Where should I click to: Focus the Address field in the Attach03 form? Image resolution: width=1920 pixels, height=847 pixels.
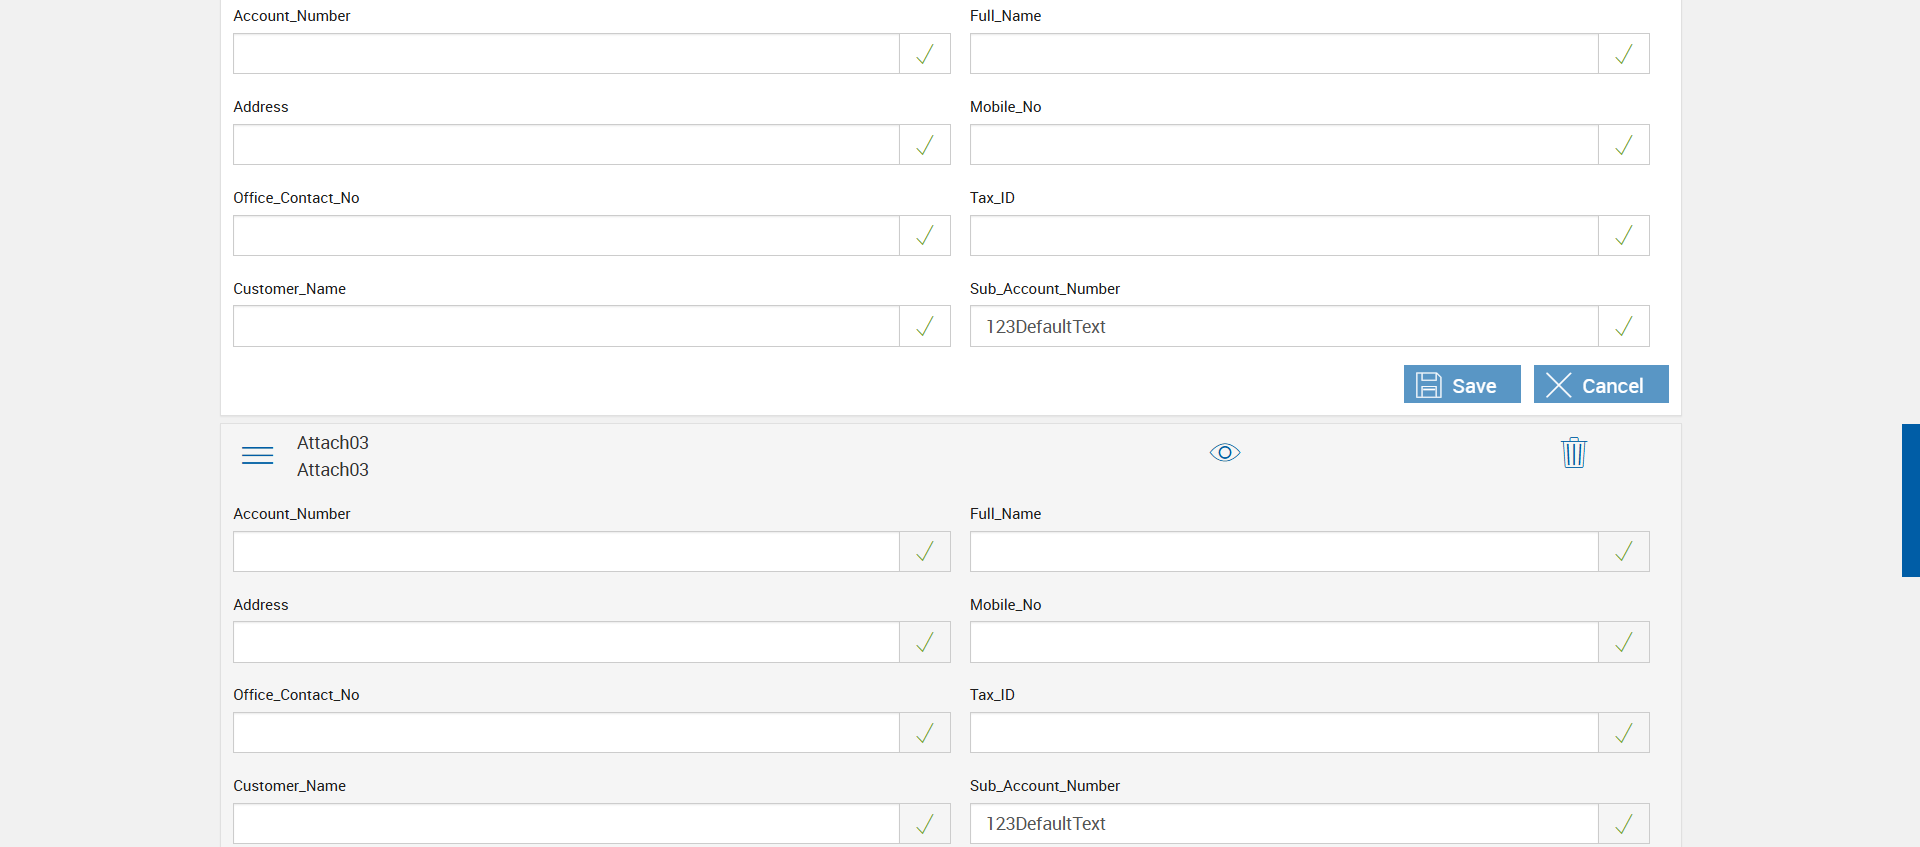coord(566,643)
